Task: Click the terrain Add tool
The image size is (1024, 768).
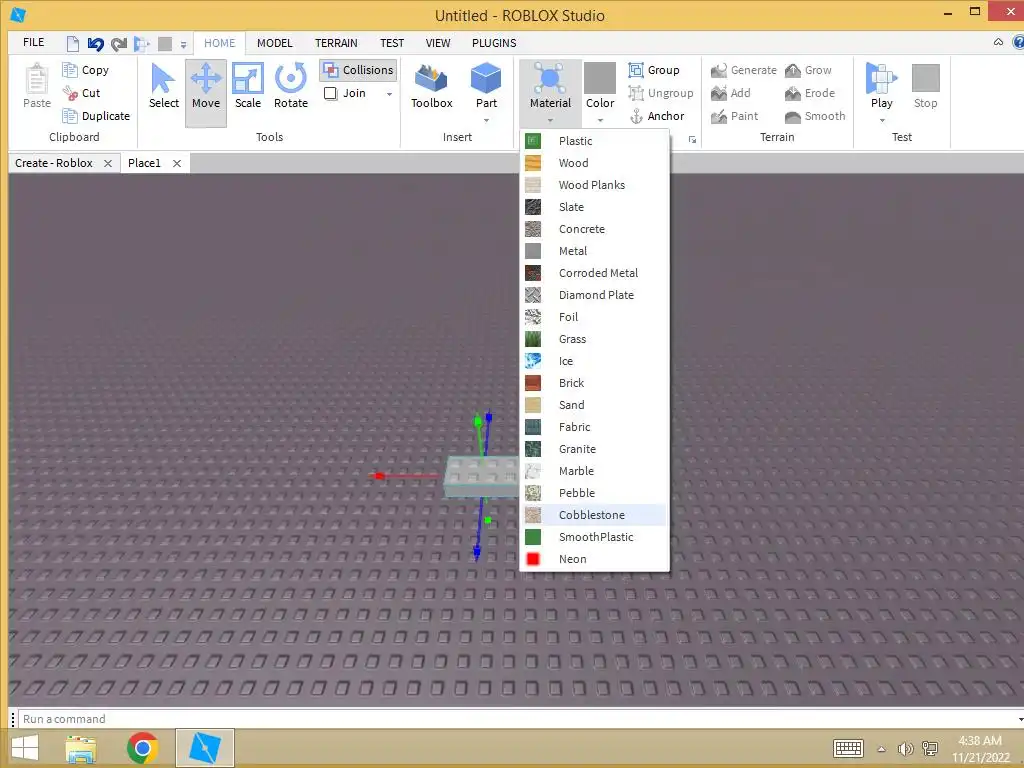Action: [731, 93]
